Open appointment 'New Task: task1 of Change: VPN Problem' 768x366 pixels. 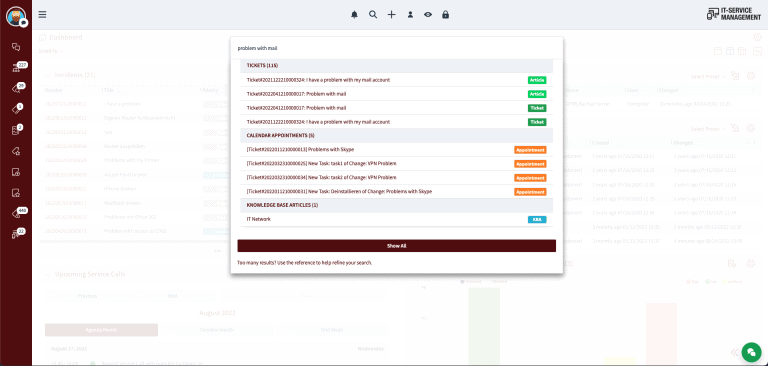pos(396,163)
